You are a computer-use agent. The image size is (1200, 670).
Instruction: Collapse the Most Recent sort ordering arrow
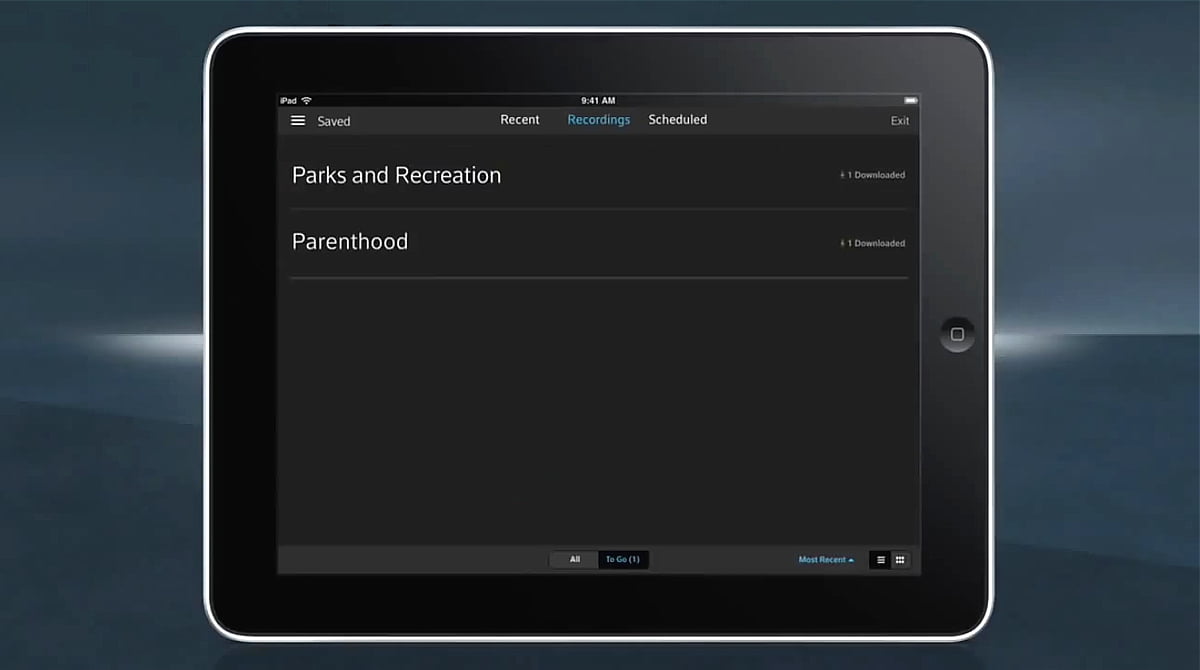coord(850,560)
